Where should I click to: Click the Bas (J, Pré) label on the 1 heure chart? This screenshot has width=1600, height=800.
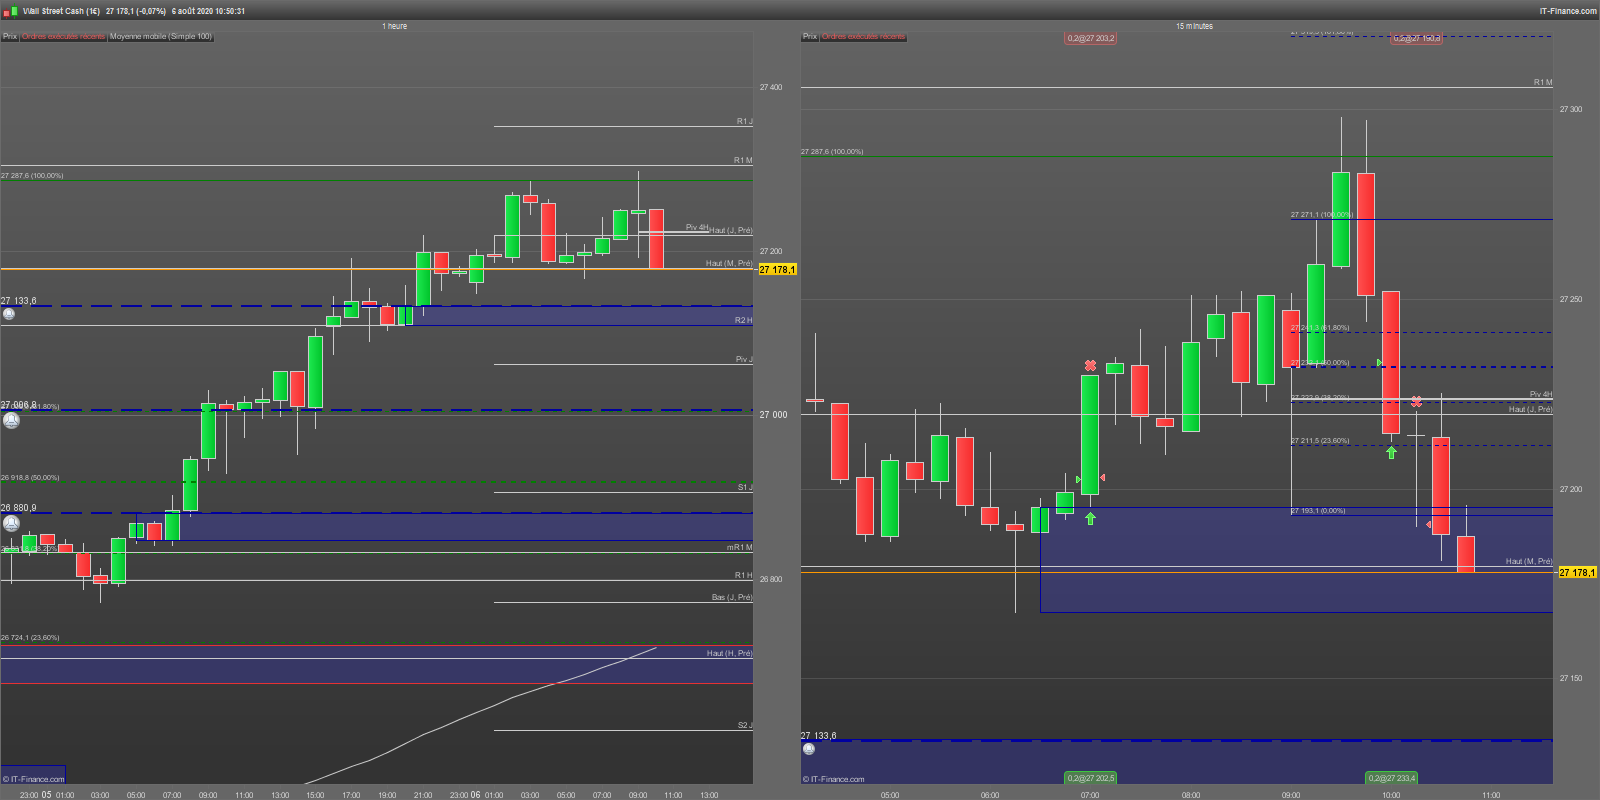click(x=732, y=597)
